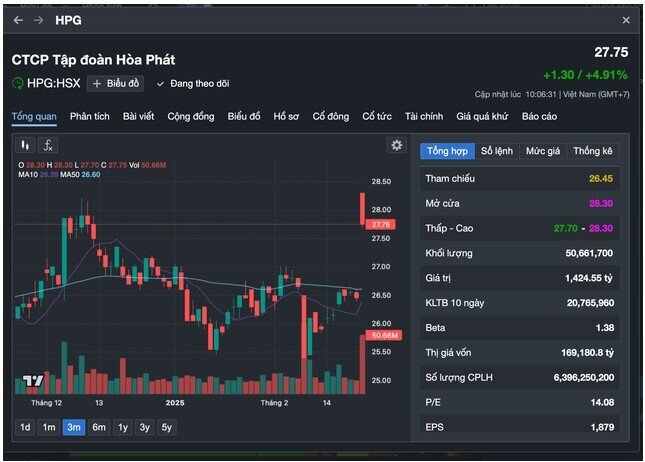Click the Giá trị value 1,424.55 tỷ

(x=589, y=278)
